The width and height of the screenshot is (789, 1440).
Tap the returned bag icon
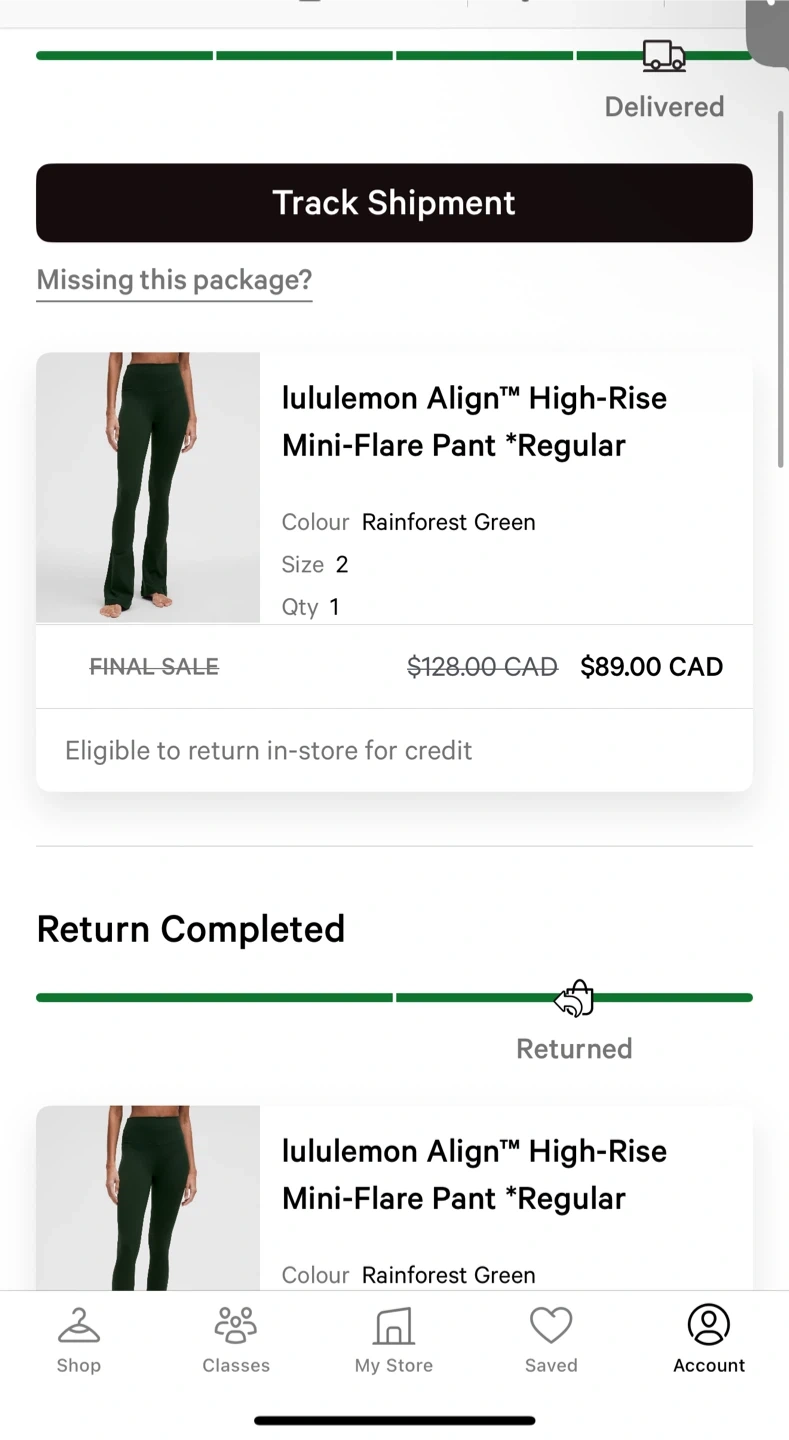pos(575,998)
